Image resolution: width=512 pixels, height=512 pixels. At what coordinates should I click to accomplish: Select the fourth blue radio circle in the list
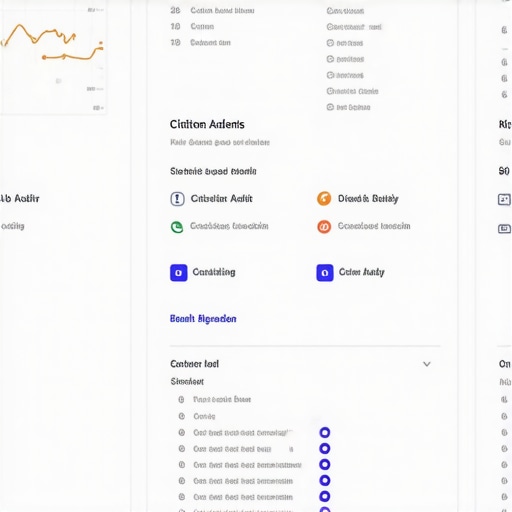(x=325, y=480)
